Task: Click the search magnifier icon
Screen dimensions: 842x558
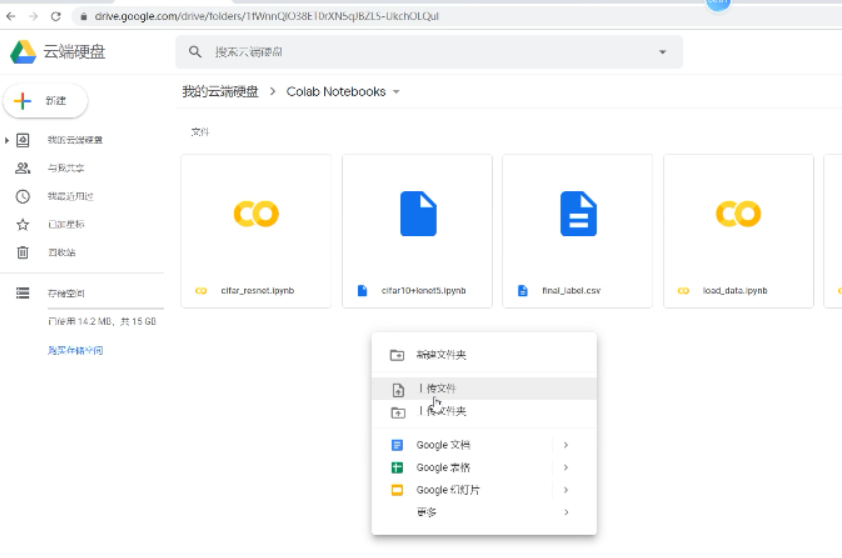Action: [195, 52]
